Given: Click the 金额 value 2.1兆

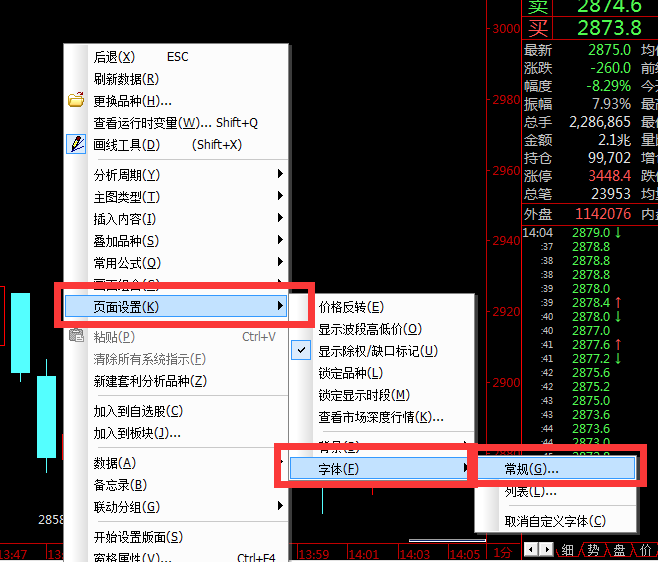Looking at the screenshot, I should click(614, 140).
